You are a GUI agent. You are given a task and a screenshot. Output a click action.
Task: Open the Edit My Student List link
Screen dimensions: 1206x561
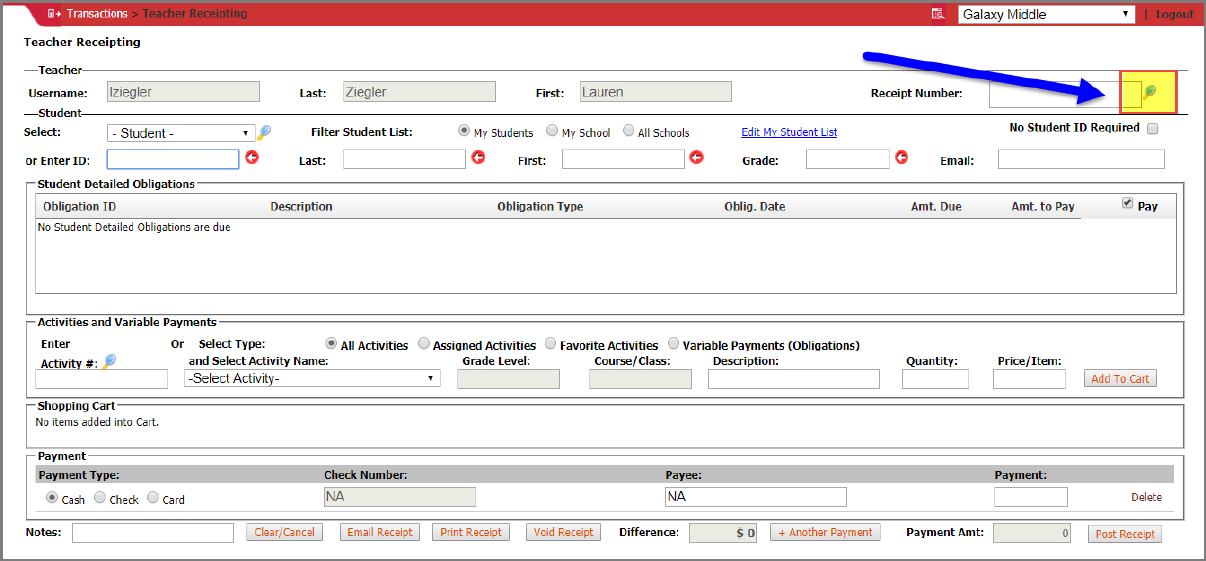pos(789,132)
